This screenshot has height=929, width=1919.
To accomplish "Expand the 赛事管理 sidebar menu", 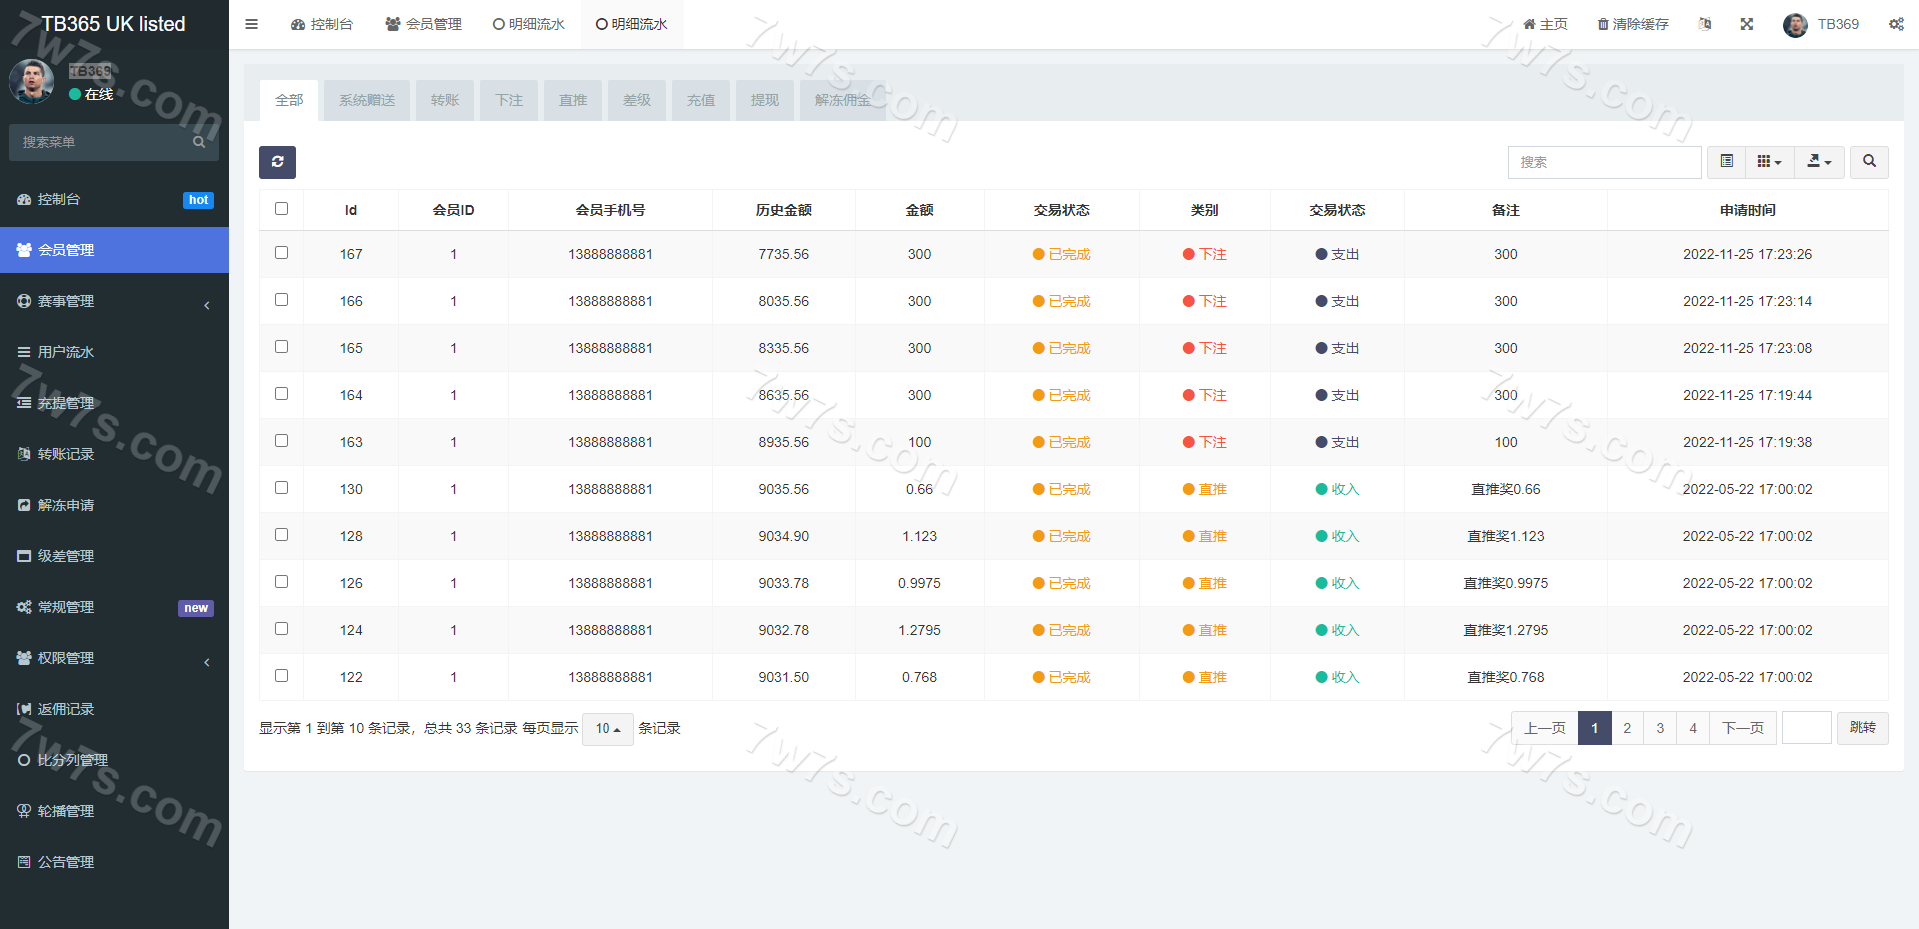I will coord(114,301).
